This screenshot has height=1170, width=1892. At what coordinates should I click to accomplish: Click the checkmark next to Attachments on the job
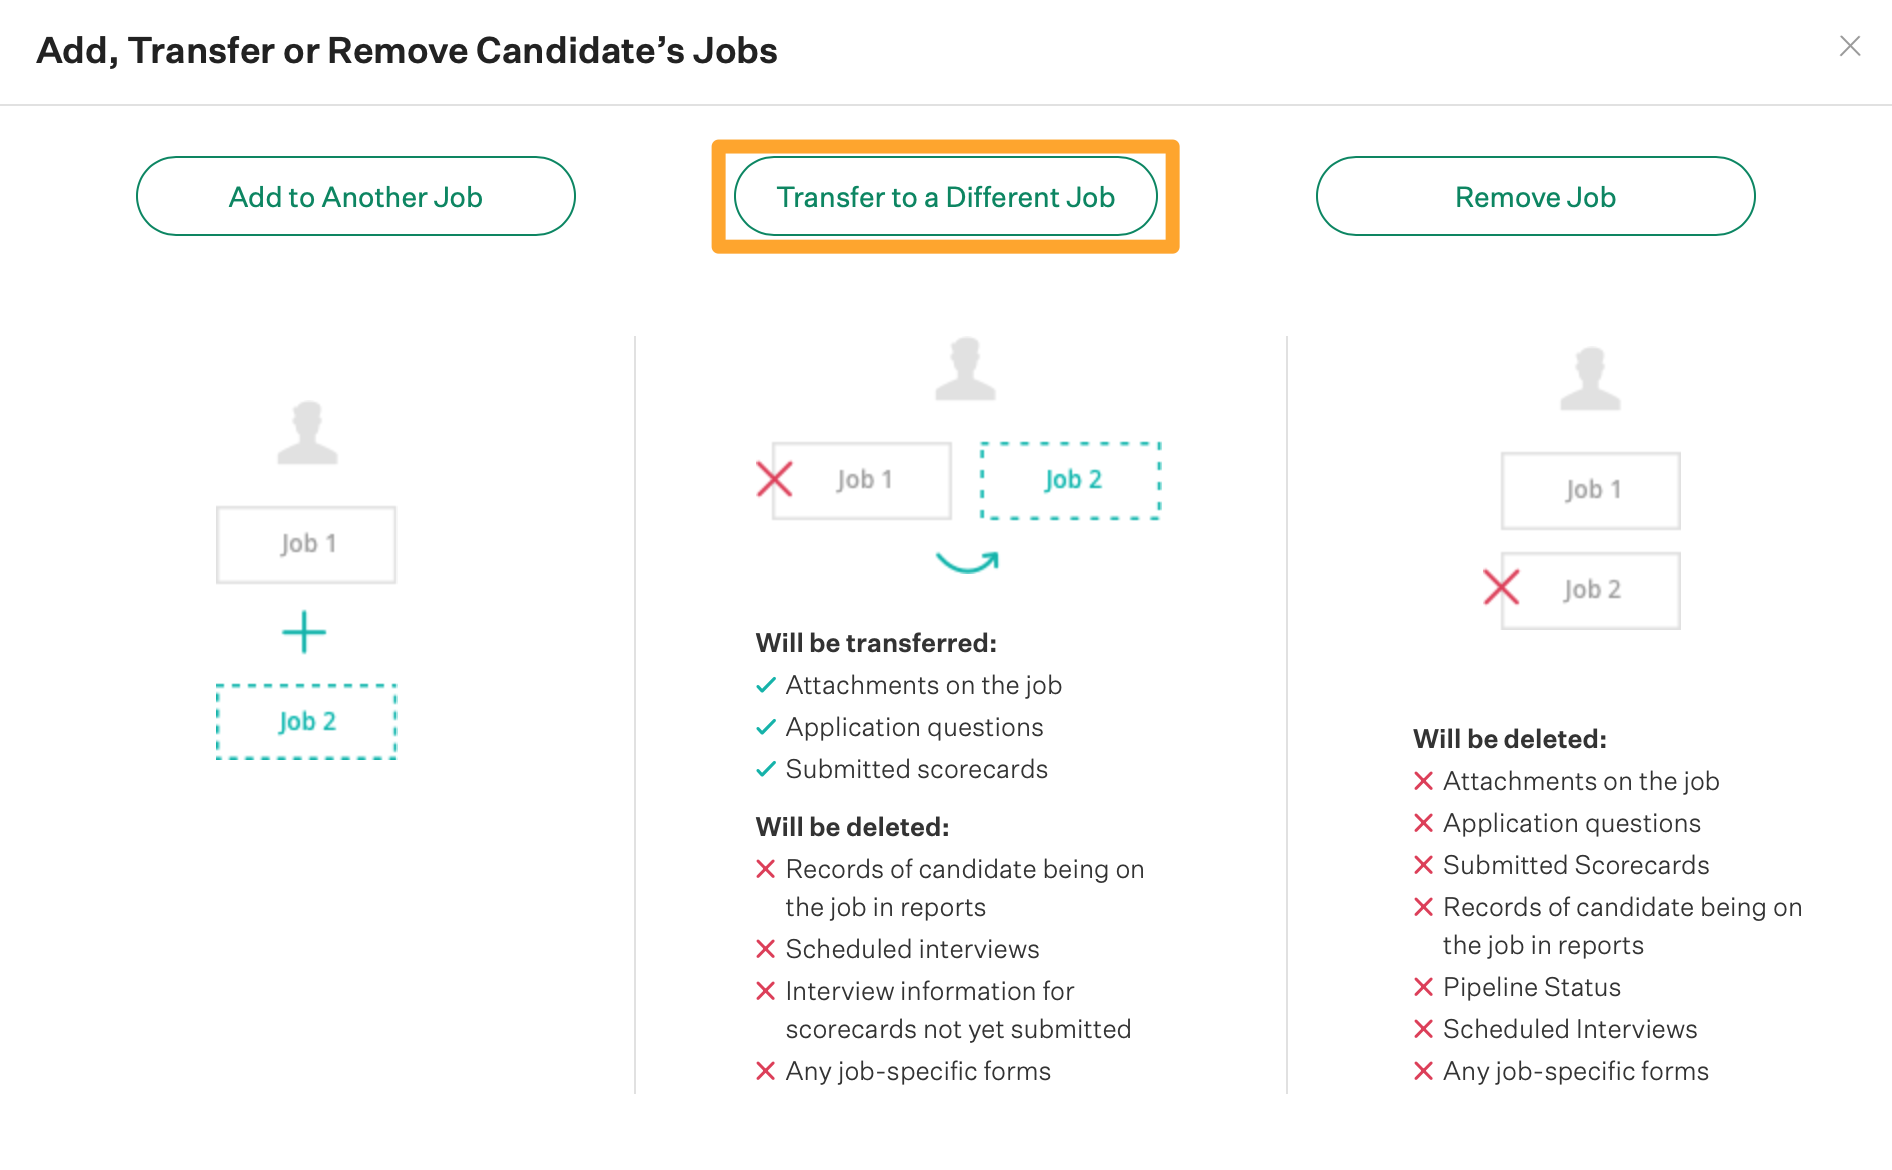pyautogui.click(x=766, y=685)
